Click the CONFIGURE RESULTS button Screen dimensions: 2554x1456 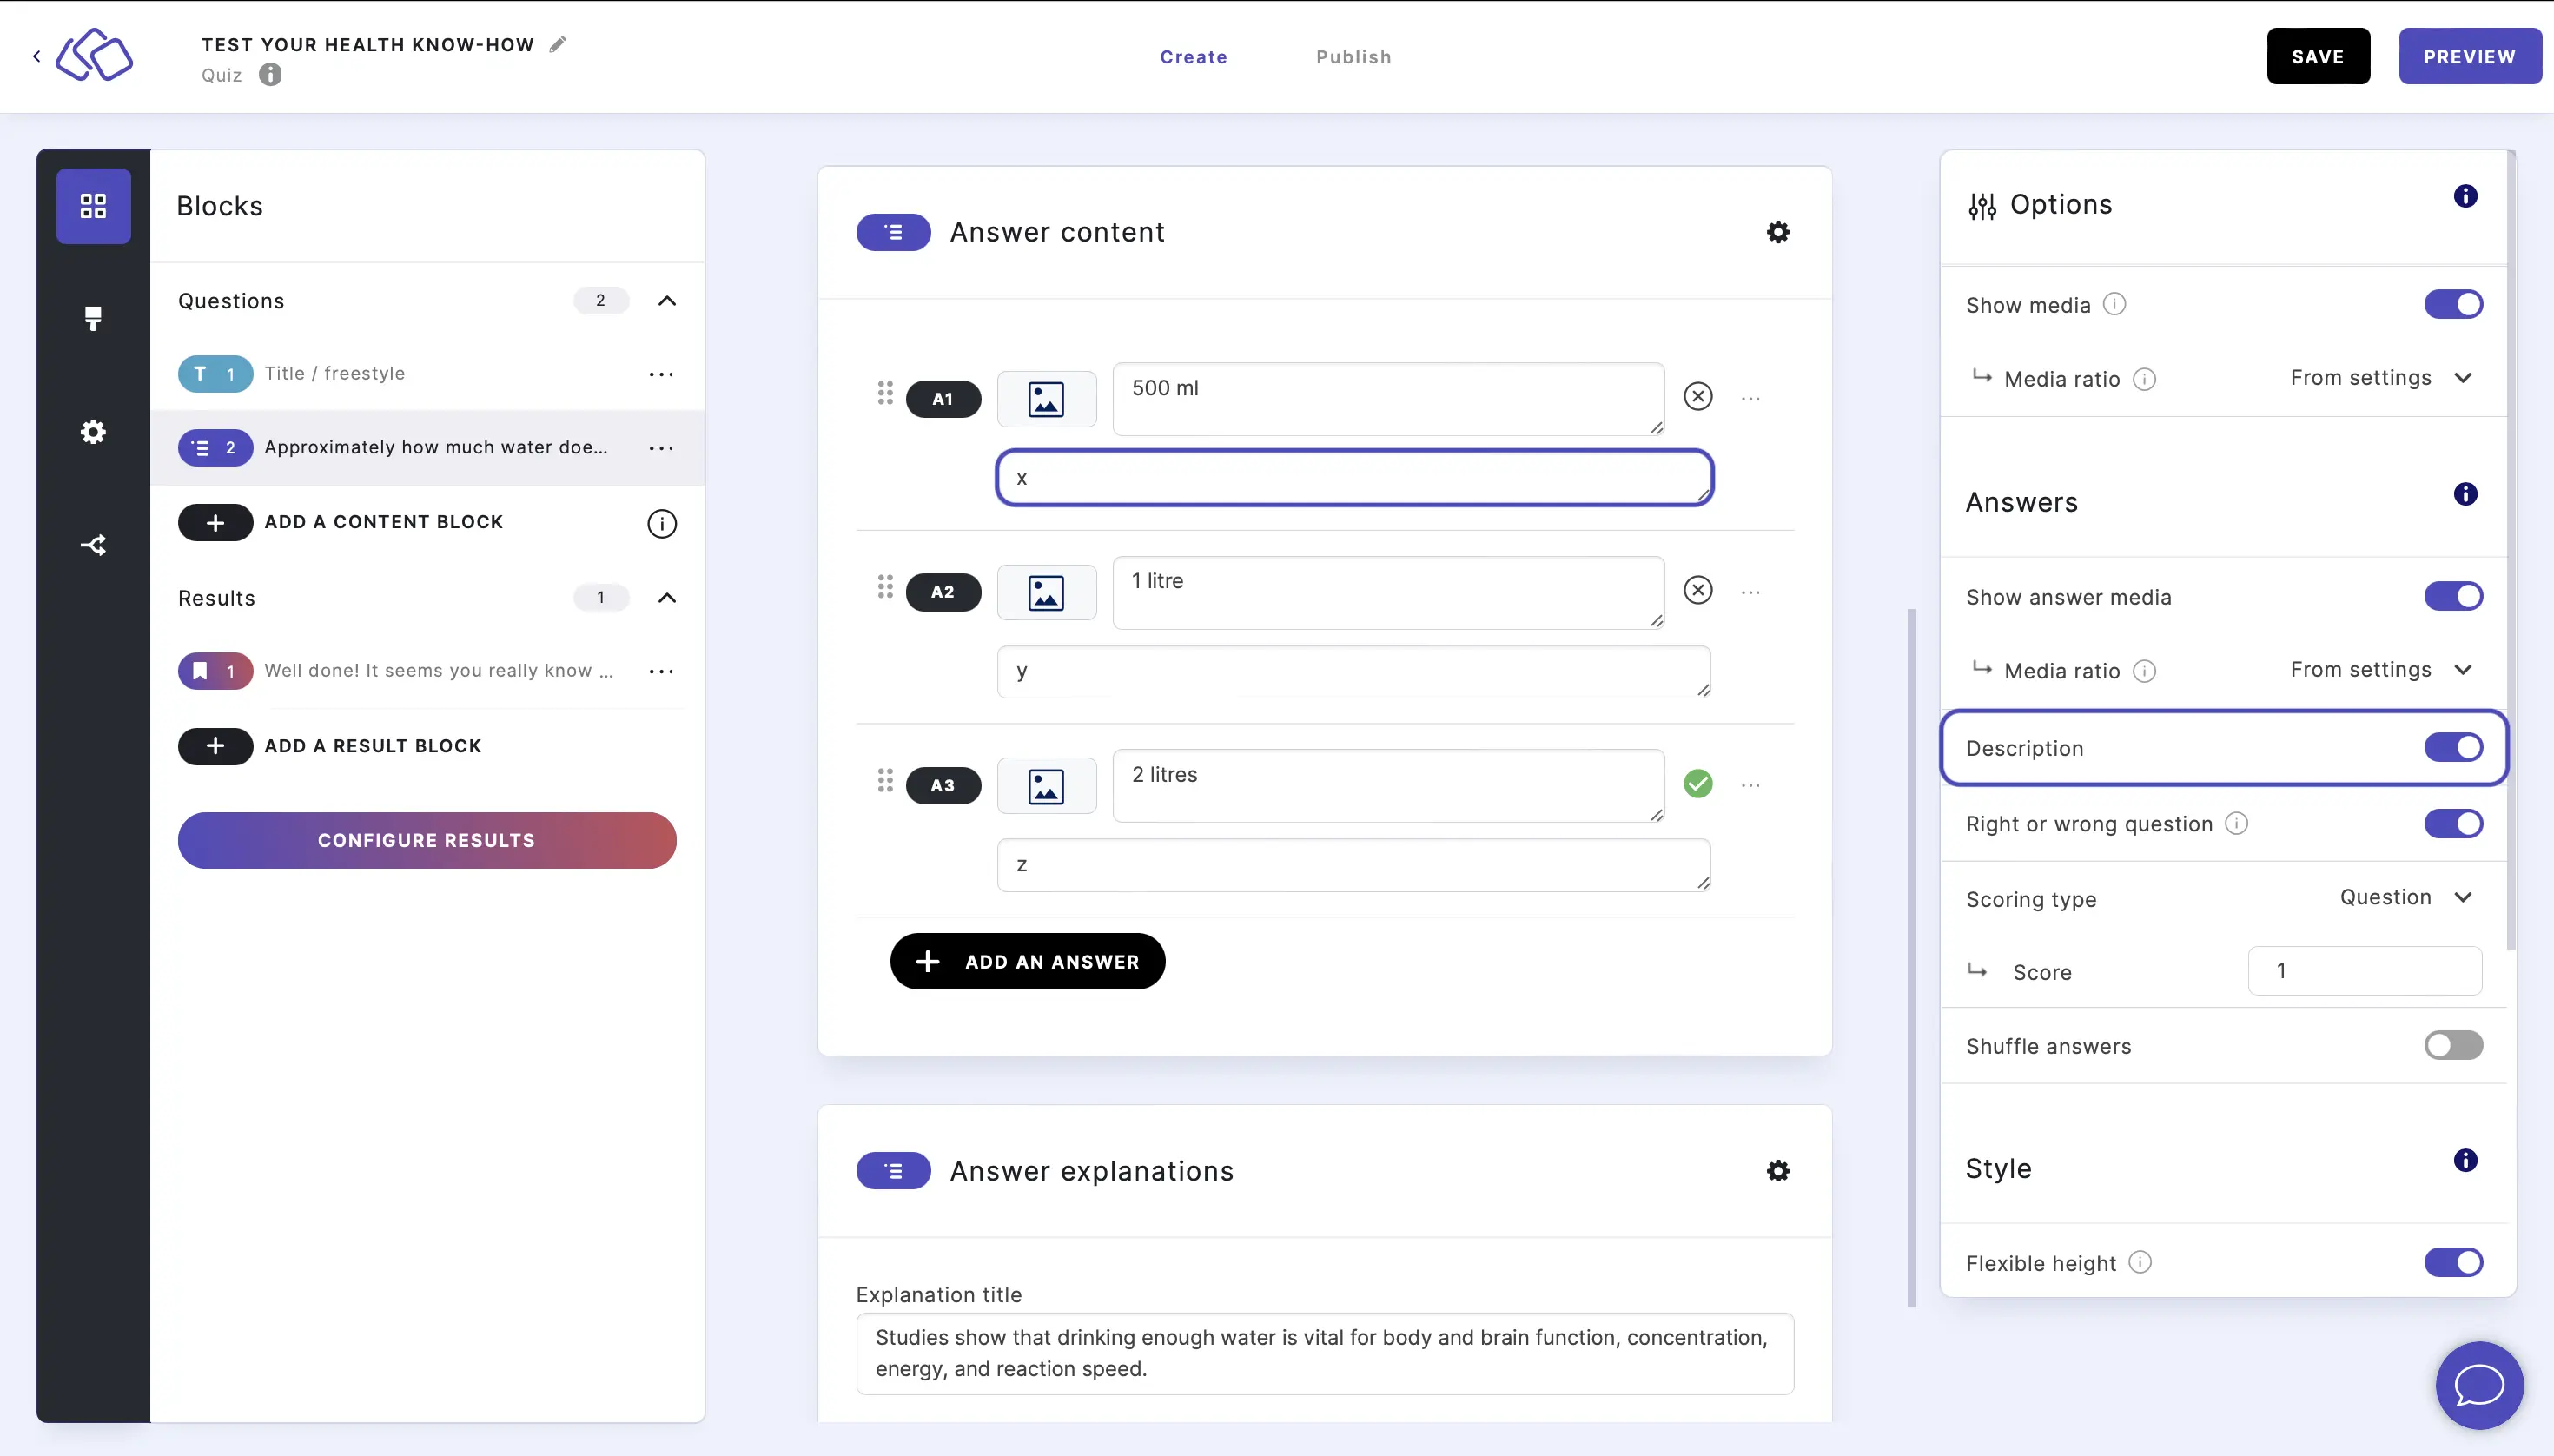[x=427, y=838]
